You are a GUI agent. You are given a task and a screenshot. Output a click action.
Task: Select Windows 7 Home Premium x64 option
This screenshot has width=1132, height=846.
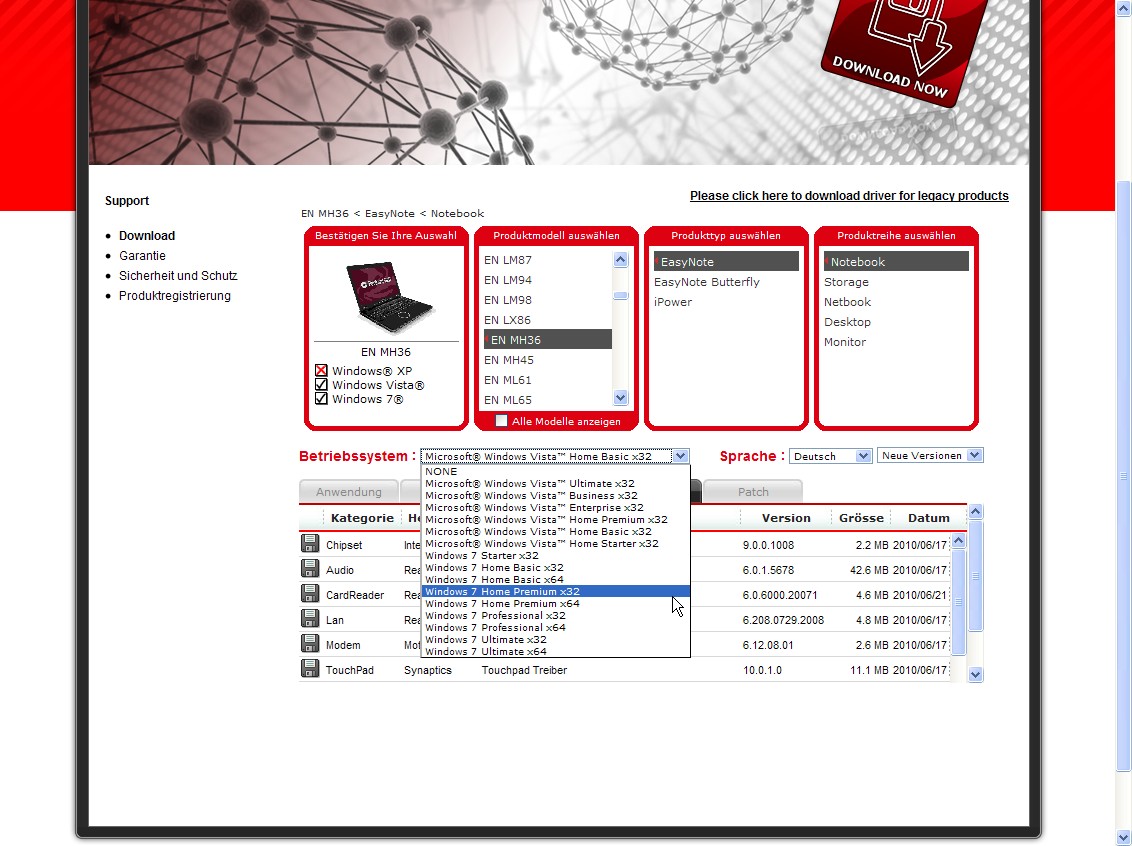[555, 603]
